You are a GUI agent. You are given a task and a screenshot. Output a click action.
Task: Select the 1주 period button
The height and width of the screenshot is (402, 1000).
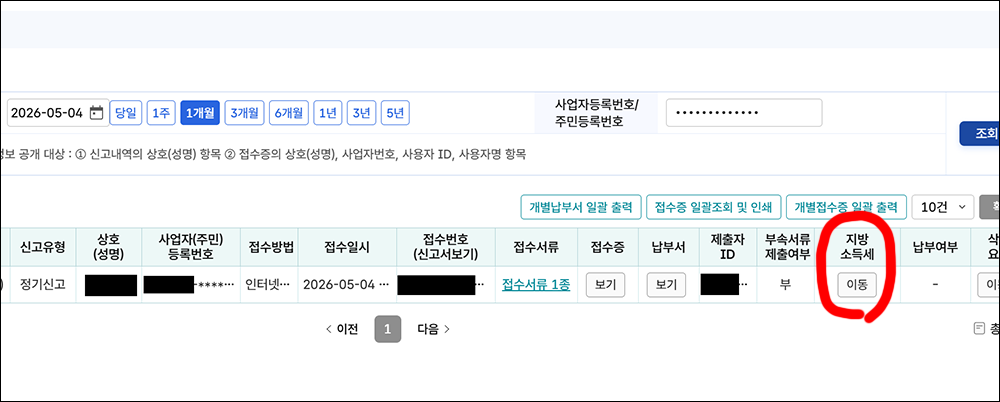click(x=161, y=113)
